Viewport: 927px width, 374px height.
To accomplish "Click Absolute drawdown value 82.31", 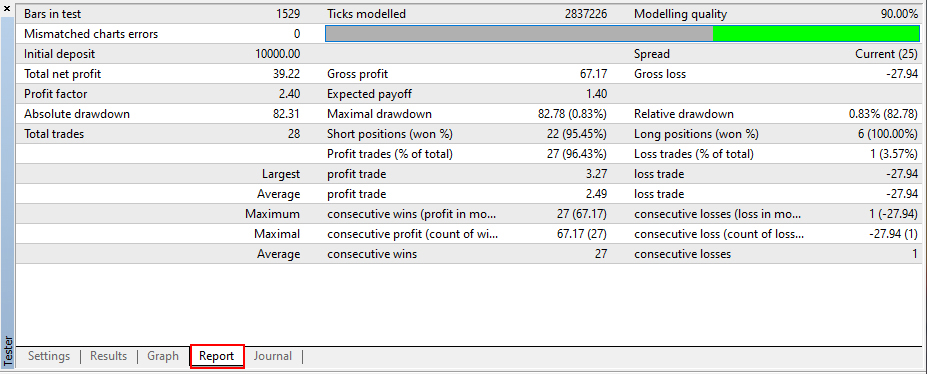I will [x=287, y=114].
